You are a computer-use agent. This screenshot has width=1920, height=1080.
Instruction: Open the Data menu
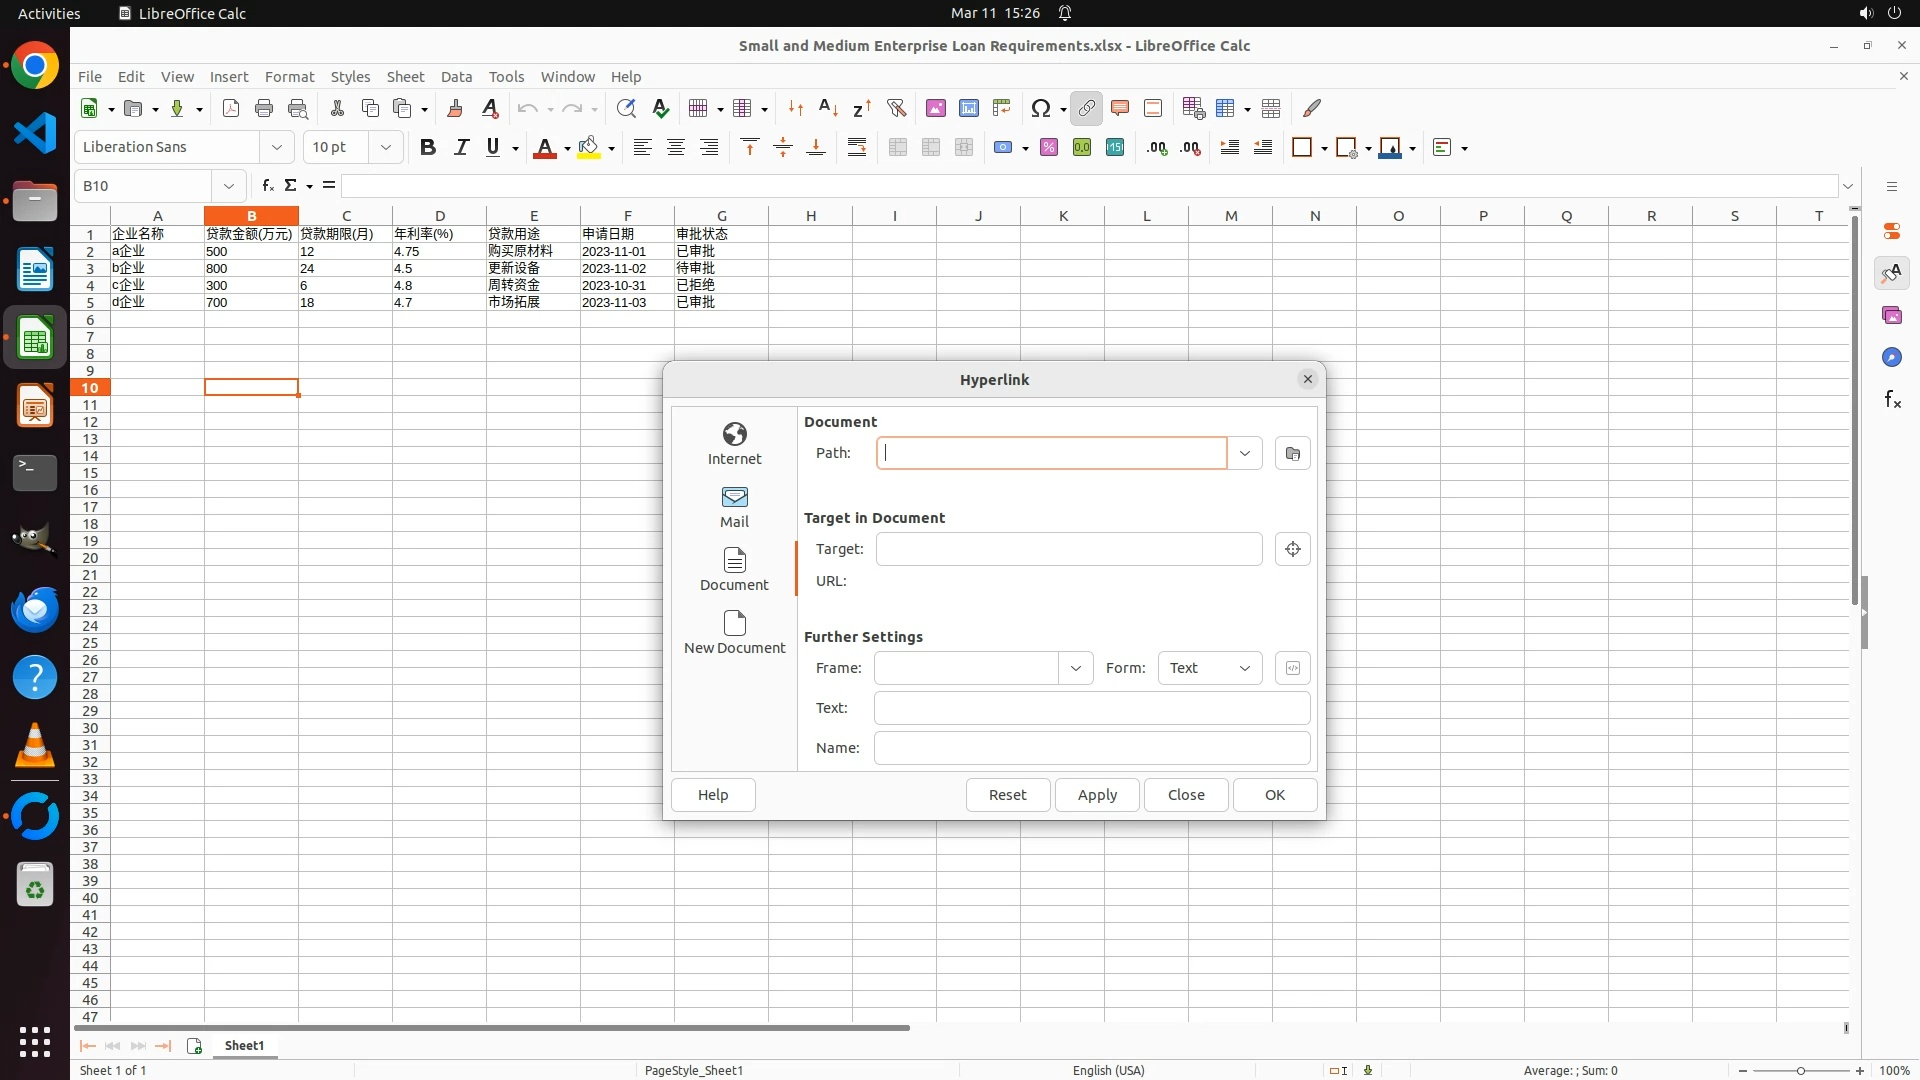click(x=456, y=76)
